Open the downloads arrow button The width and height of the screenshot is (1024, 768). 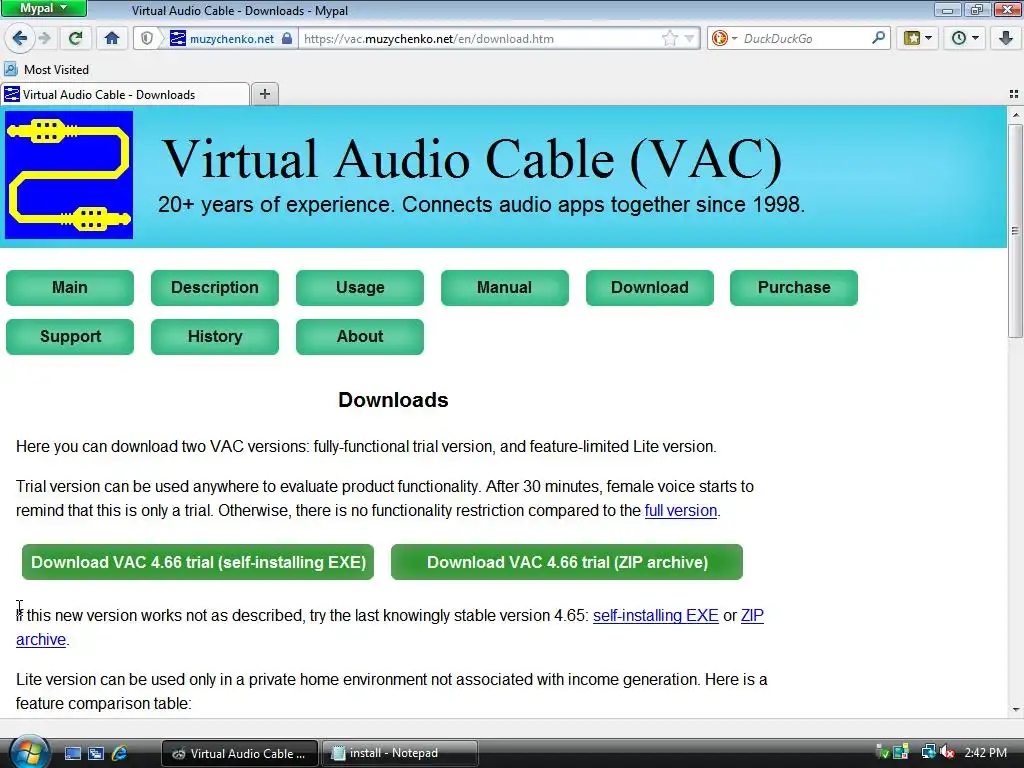pyautogui.click(x=1006, y=39)
